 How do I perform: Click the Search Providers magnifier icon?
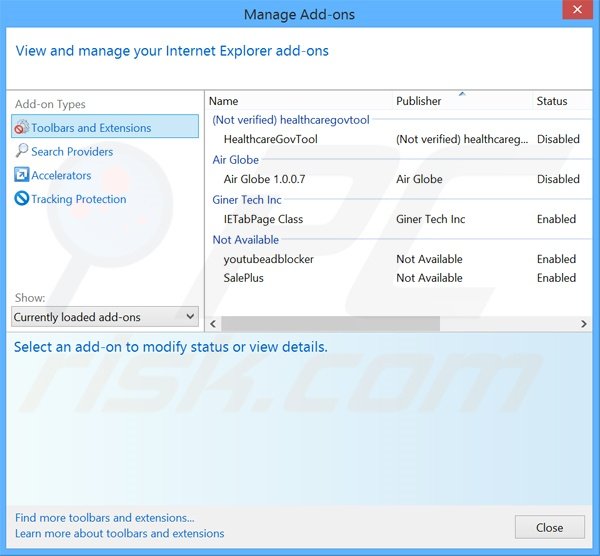21,151
